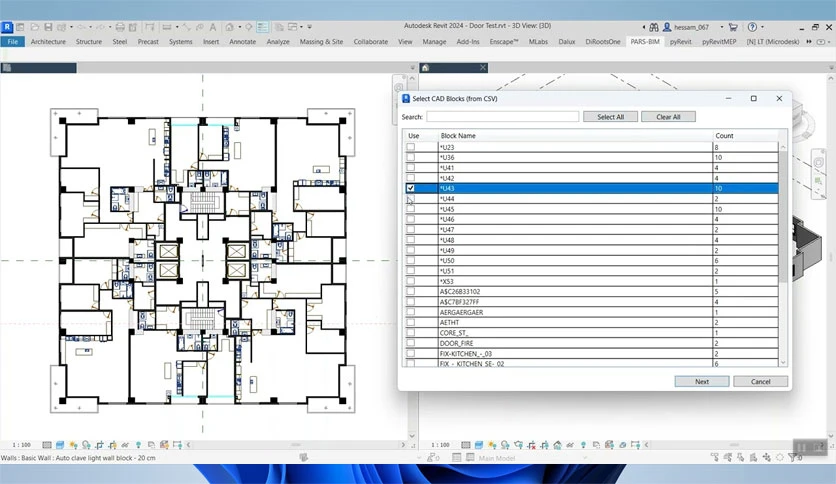Click the 3D view horizontal scrollbar
The width and height of the screenshot is (836, 484).
734,445
